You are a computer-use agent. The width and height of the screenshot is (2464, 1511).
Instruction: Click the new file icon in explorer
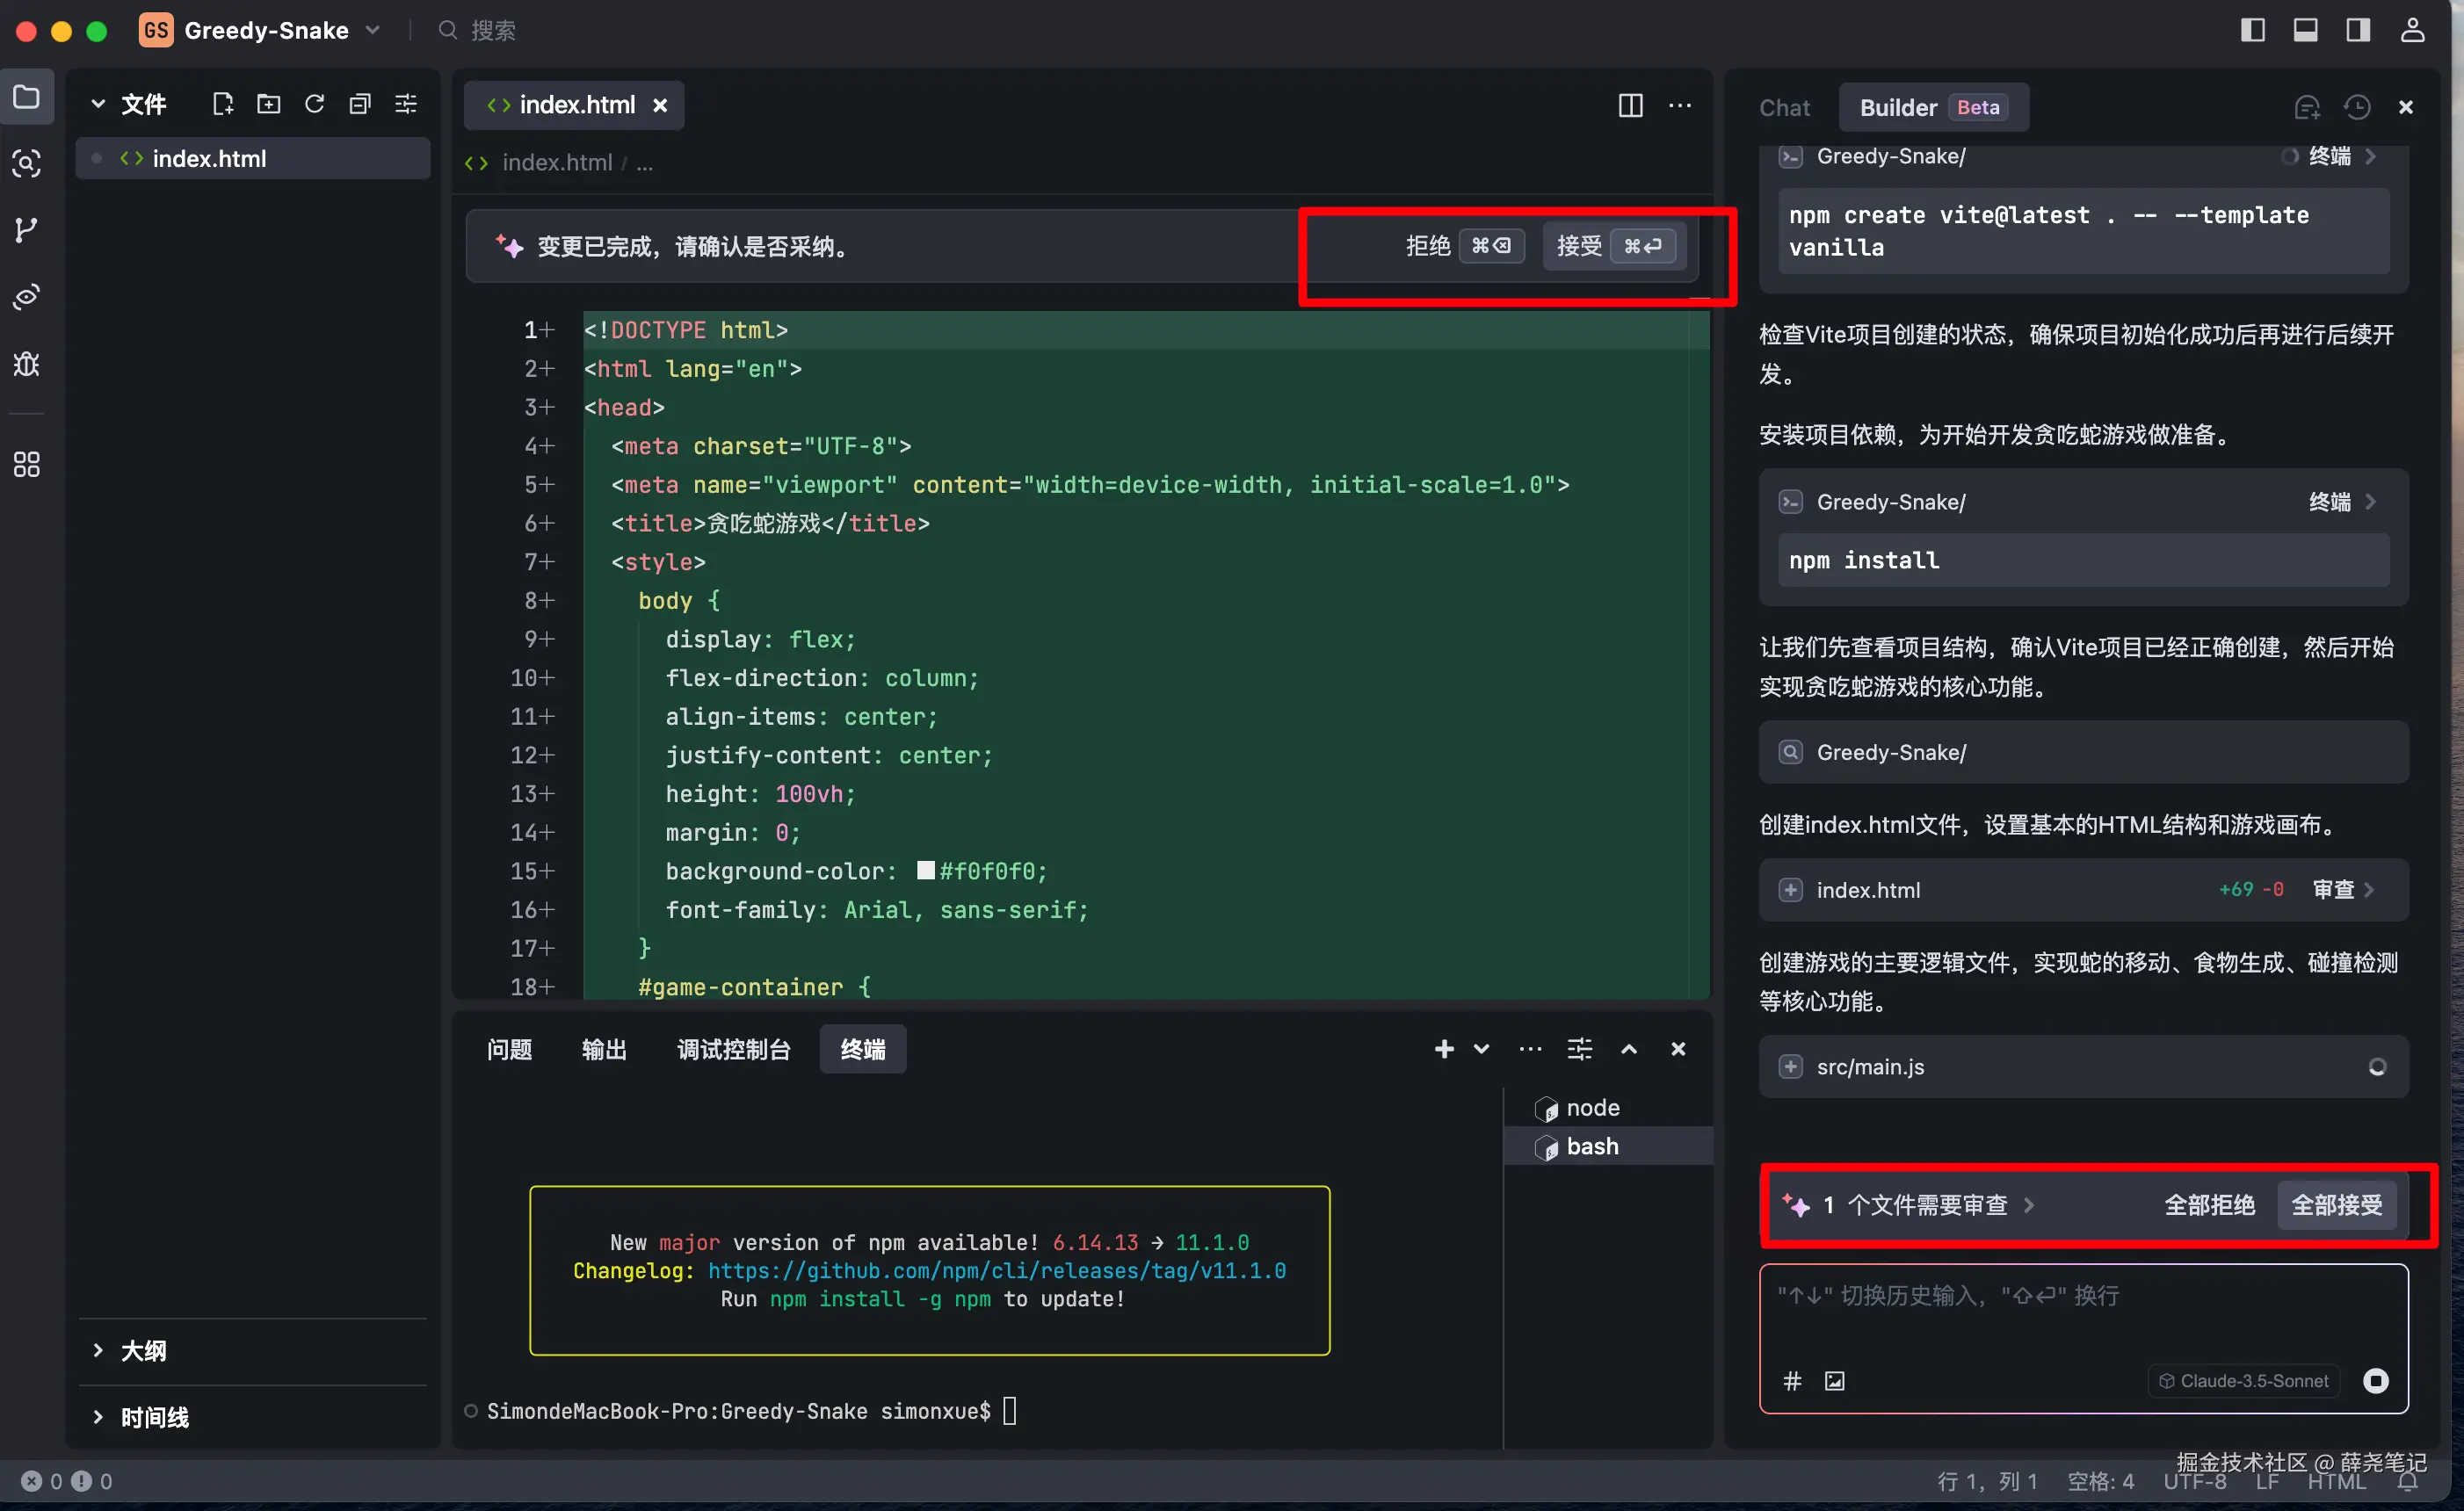point(222,104)
